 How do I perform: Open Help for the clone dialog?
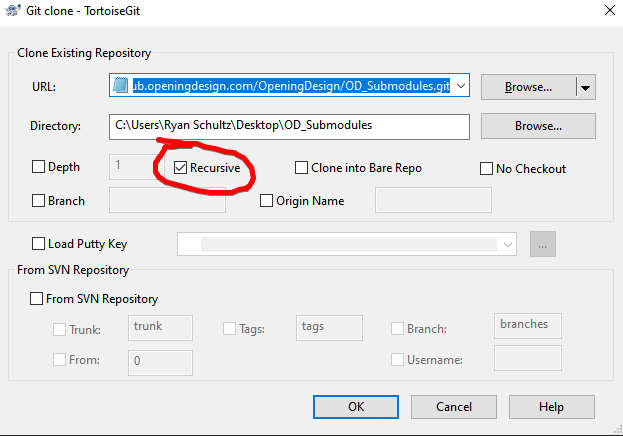(551, 407)
